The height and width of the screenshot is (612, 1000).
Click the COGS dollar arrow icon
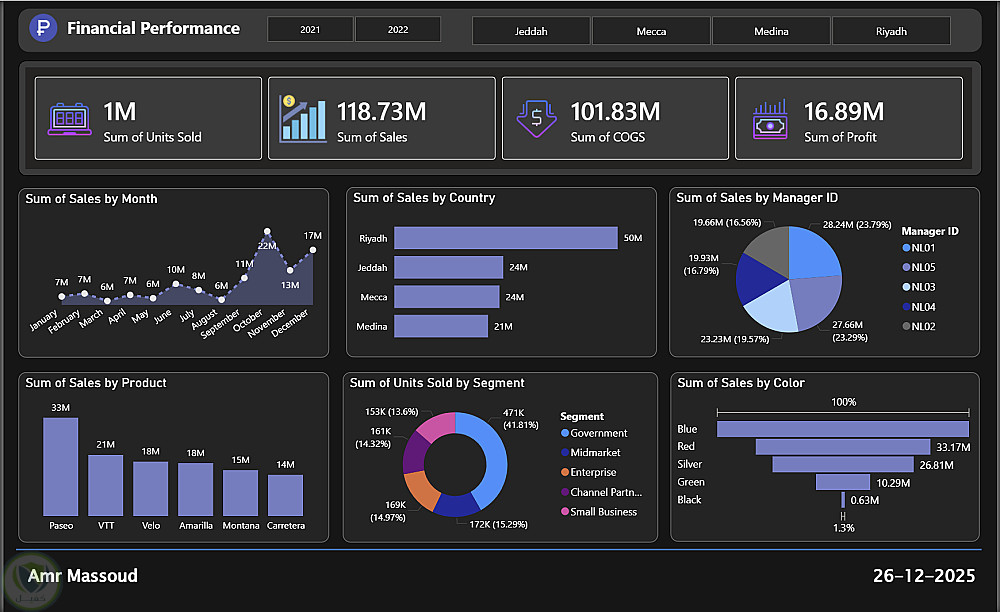(x=536, y=119)
